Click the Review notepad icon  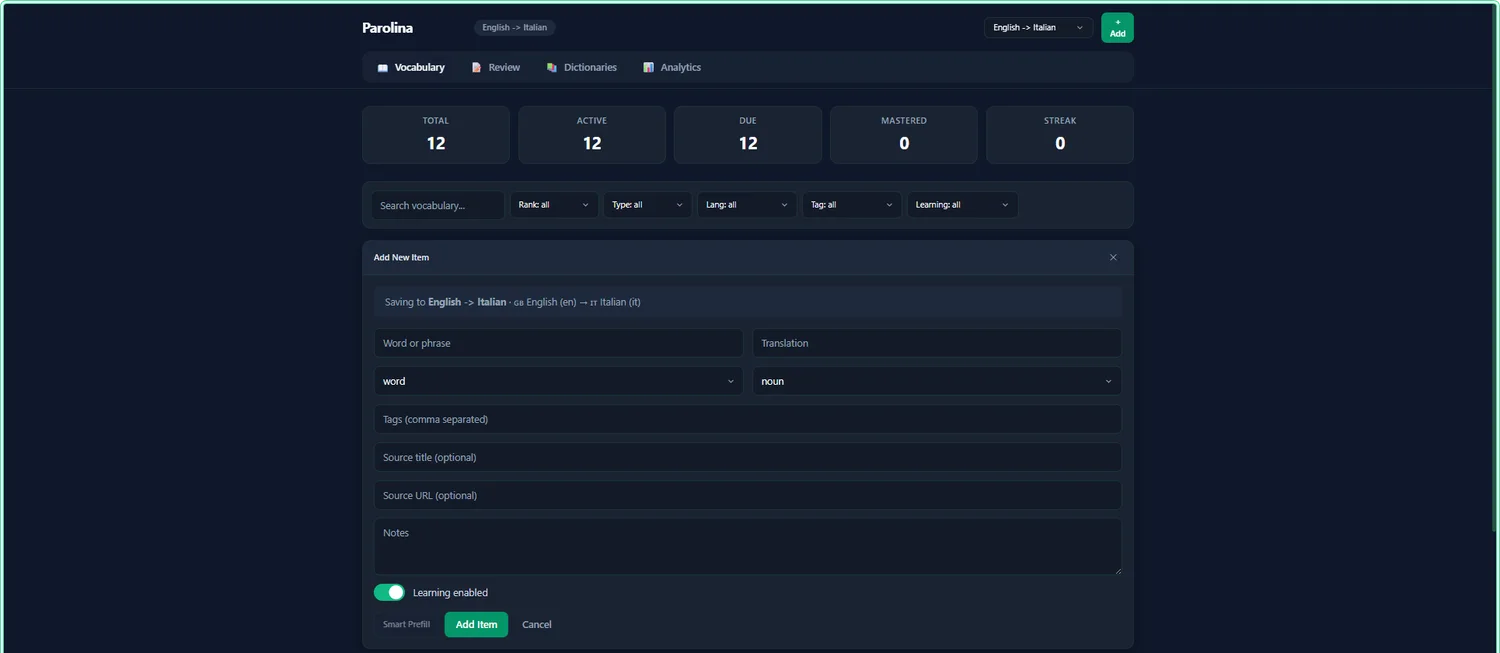[476, 68]
